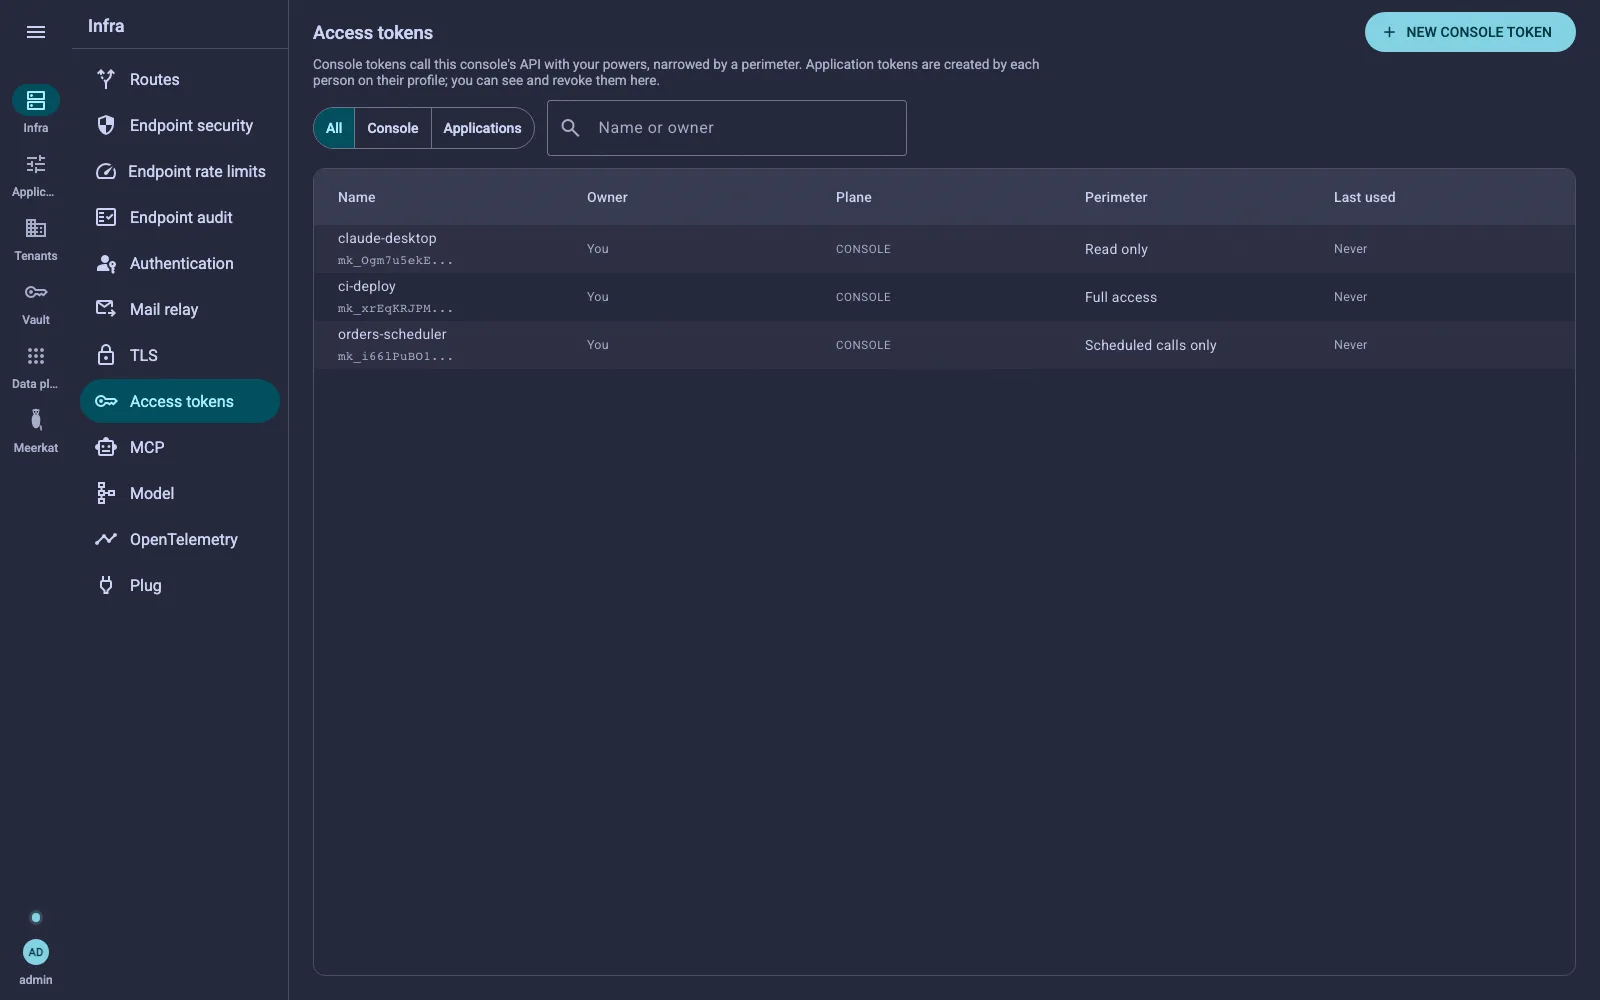This screenshot has height=1000, width=1600.
Task: Click the Authentication user icon
Action: click(106, 263)
